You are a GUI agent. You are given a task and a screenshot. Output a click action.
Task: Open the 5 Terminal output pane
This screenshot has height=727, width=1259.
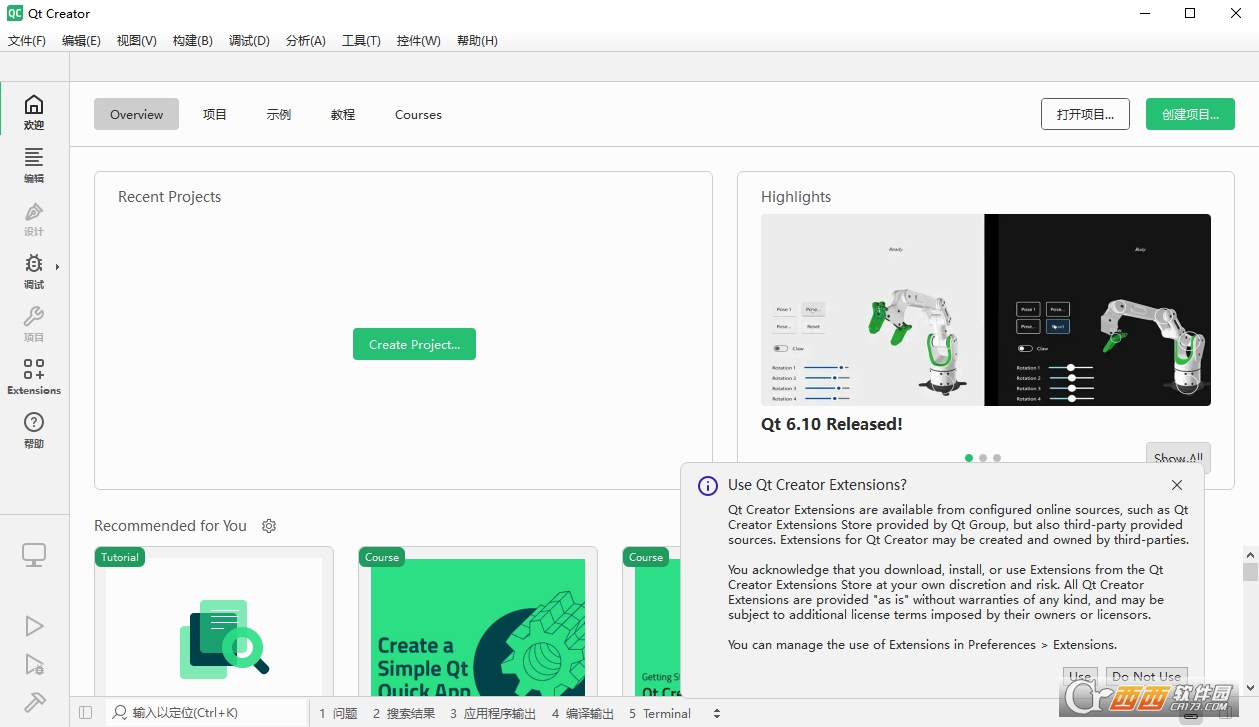click(660, 714)
